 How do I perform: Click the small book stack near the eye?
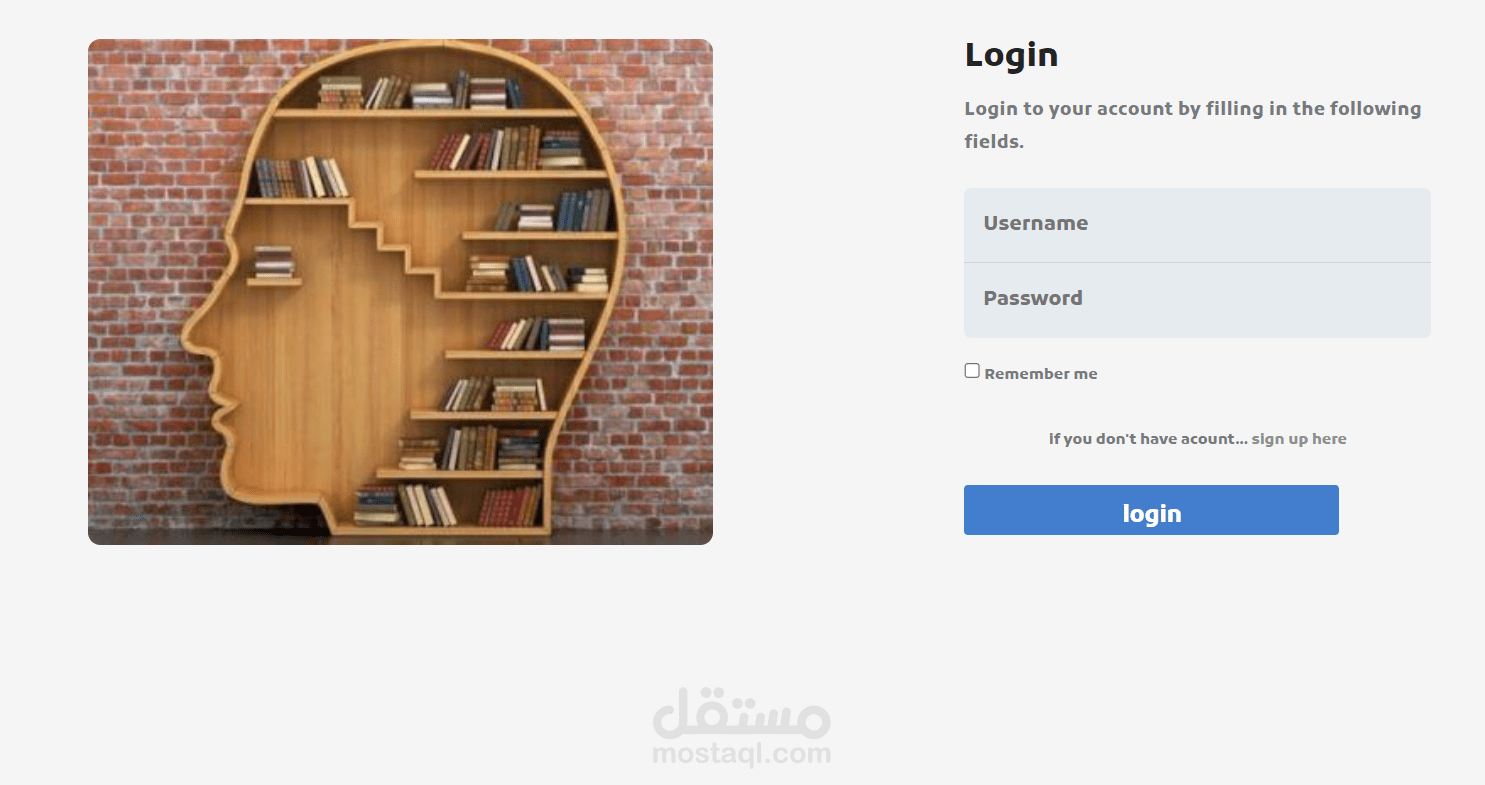coord(274,262)
